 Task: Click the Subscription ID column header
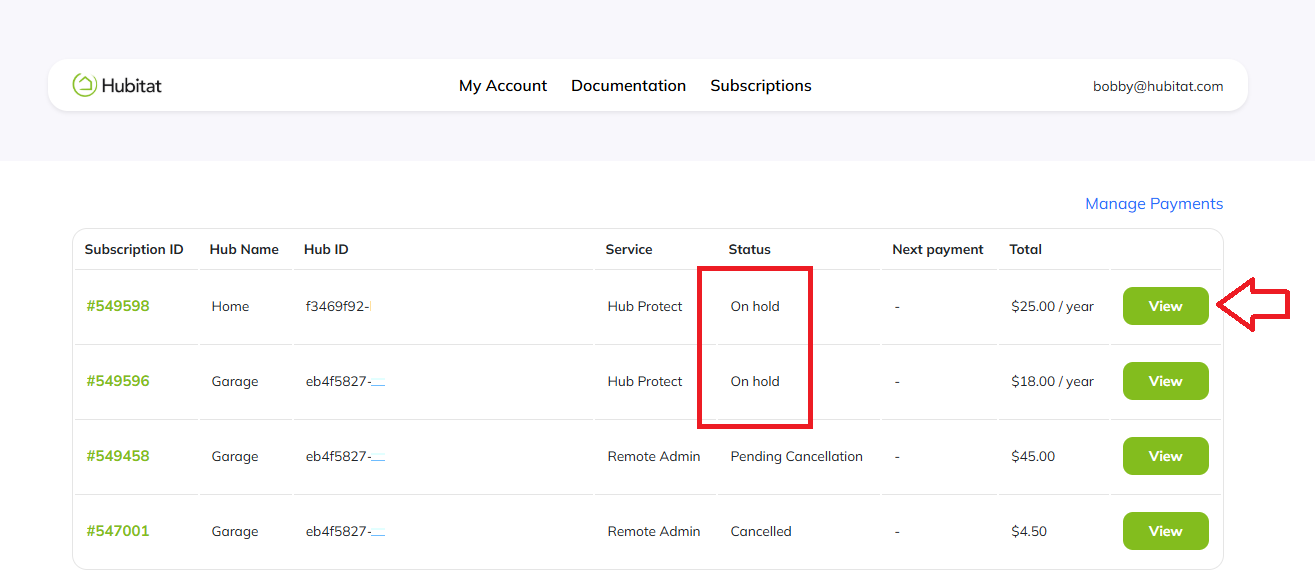pyautogui.click(x=134, y=249)
